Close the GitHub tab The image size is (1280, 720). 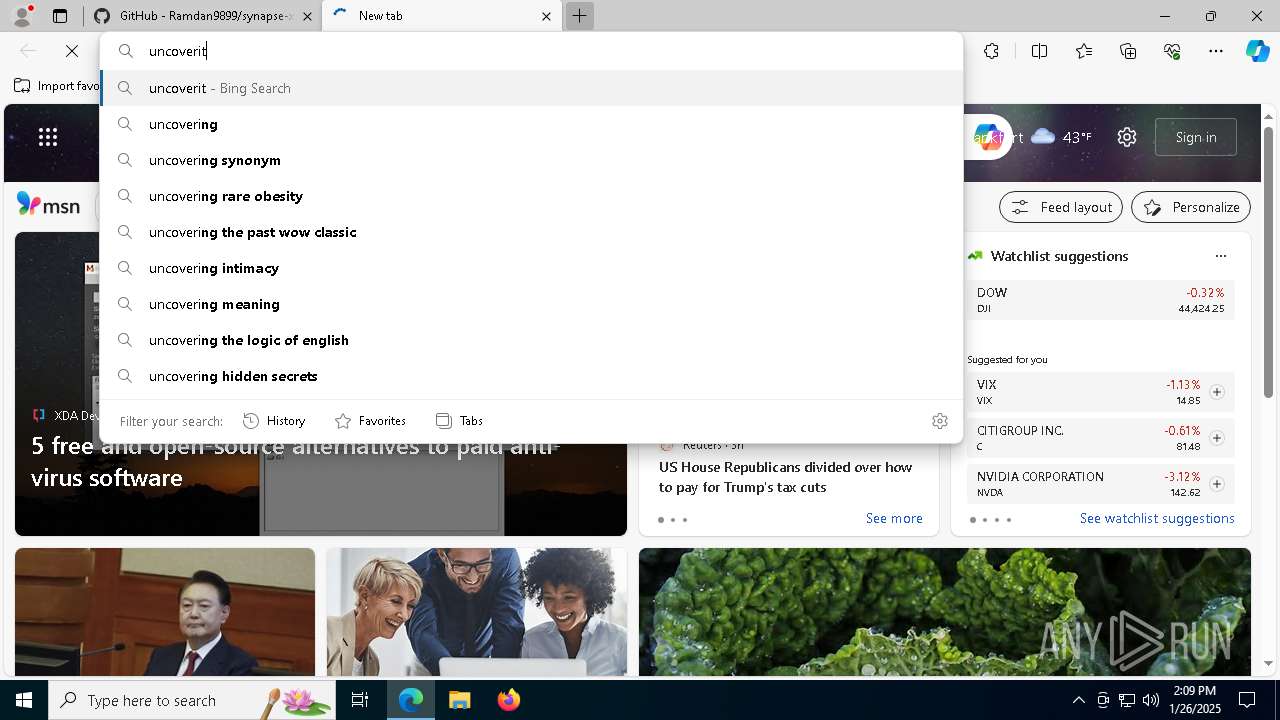coord(307,16)
